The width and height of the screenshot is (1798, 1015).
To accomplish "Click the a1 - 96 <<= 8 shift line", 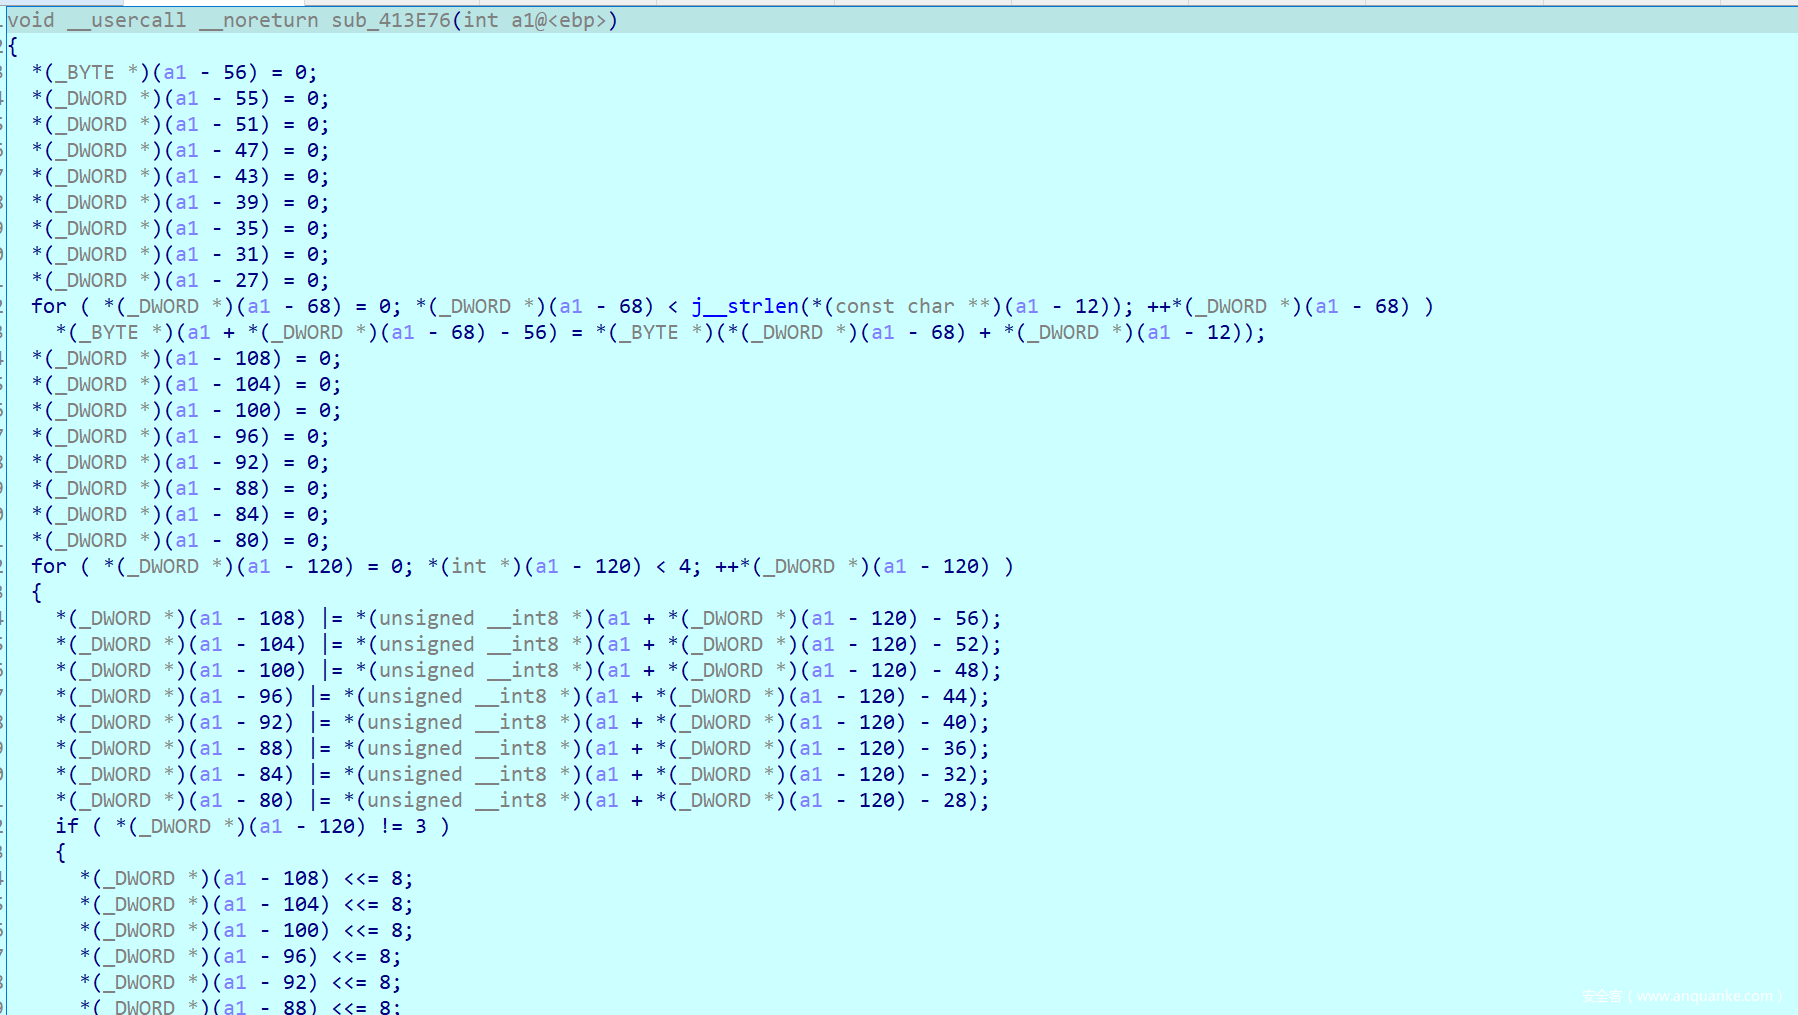I will [x=240, y=956].
